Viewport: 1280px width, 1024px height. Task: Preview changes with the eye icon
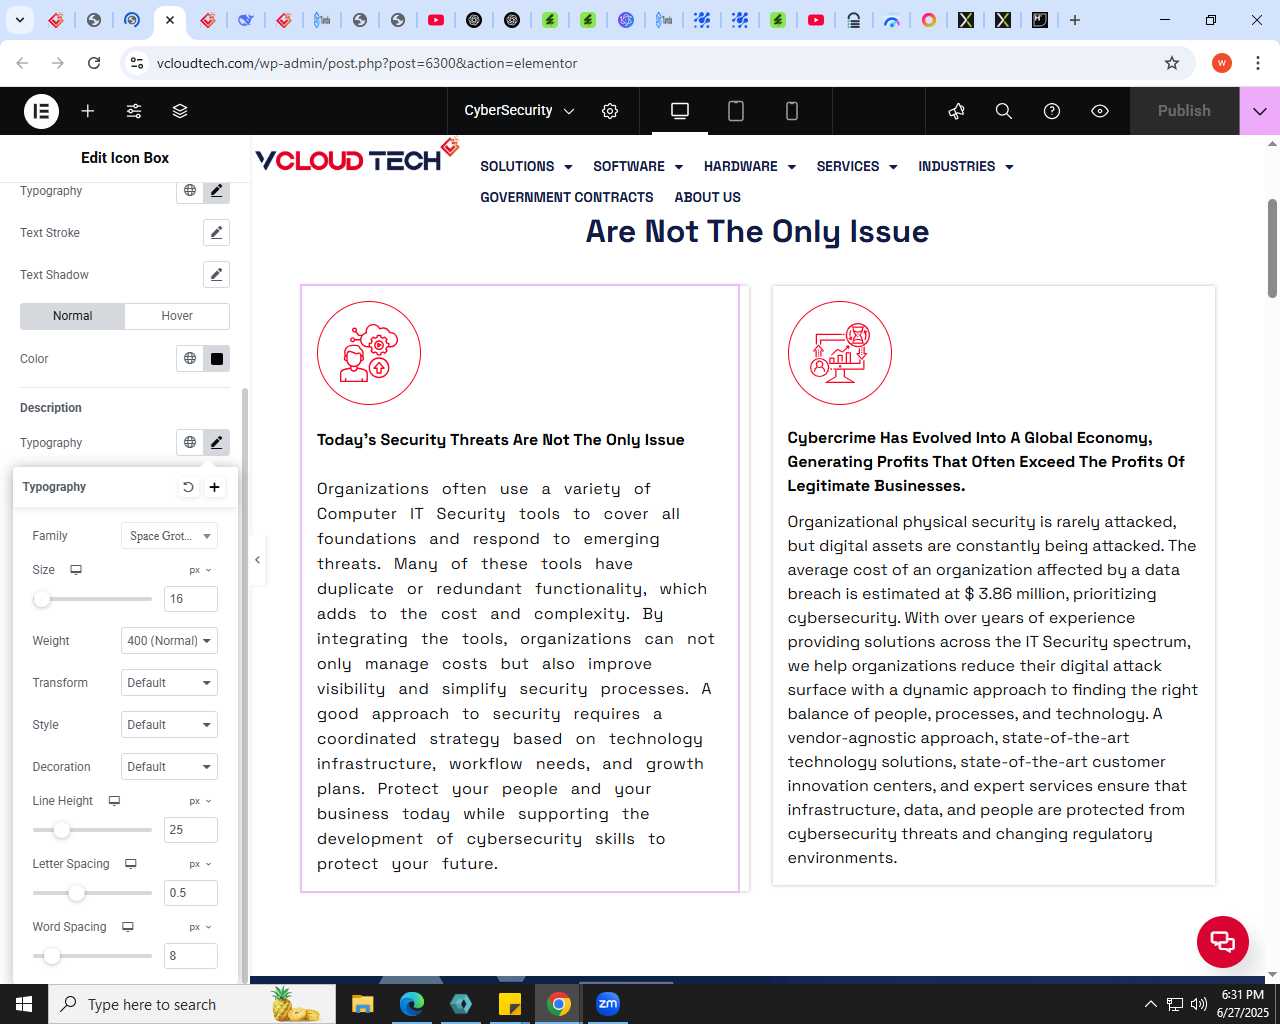click(1100, 111)
